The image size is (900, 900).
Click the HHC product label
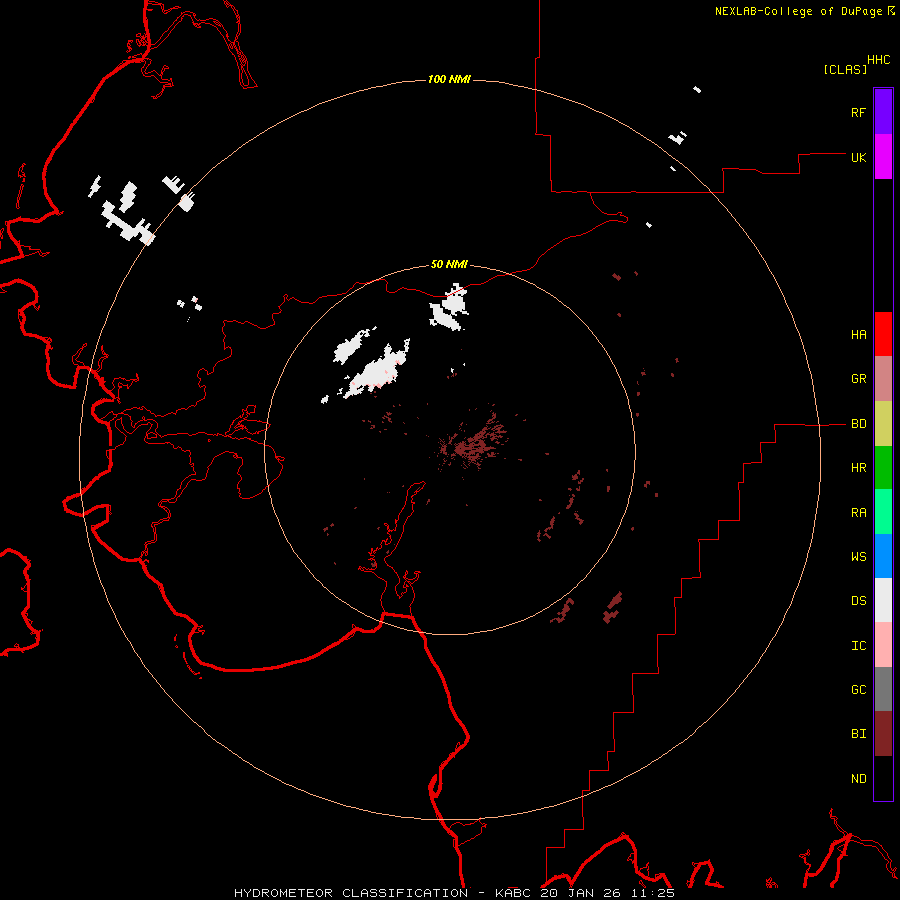point(878,60)
